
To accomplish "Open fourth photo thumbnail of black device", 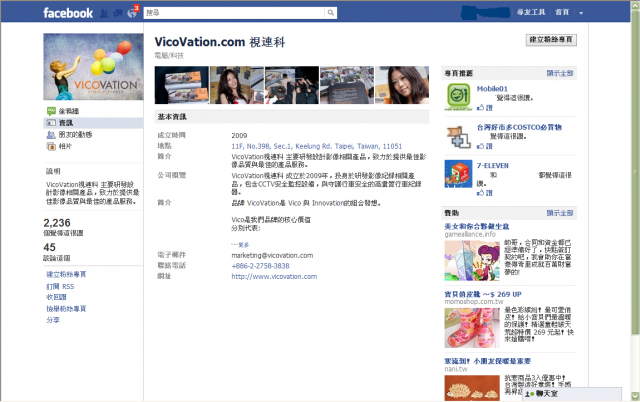I will click(347, 85).
